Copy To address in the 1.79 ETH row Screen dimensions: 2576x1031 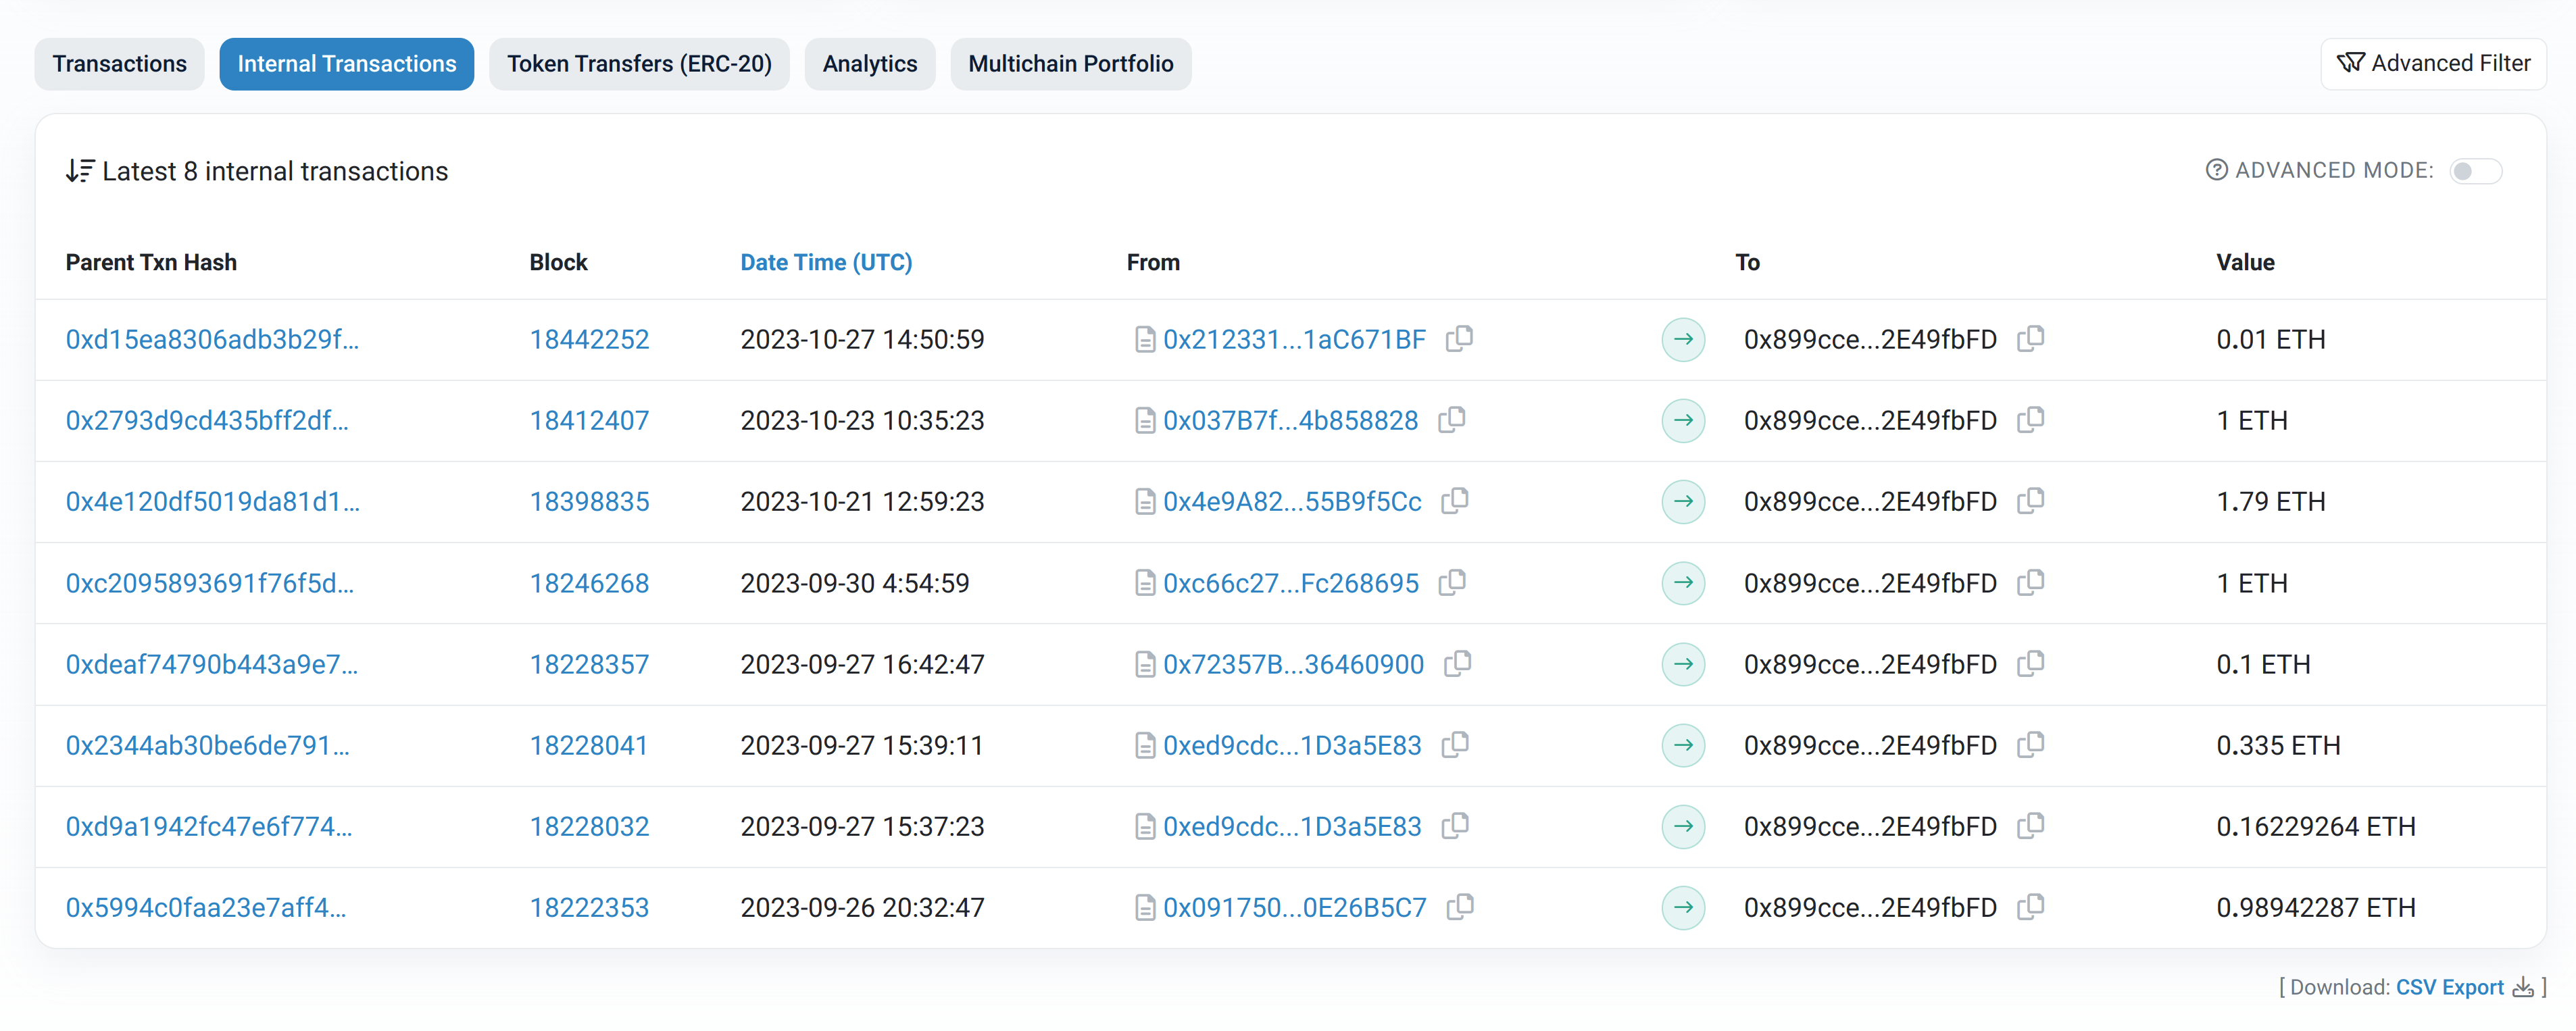click(x=2030, y=500)
